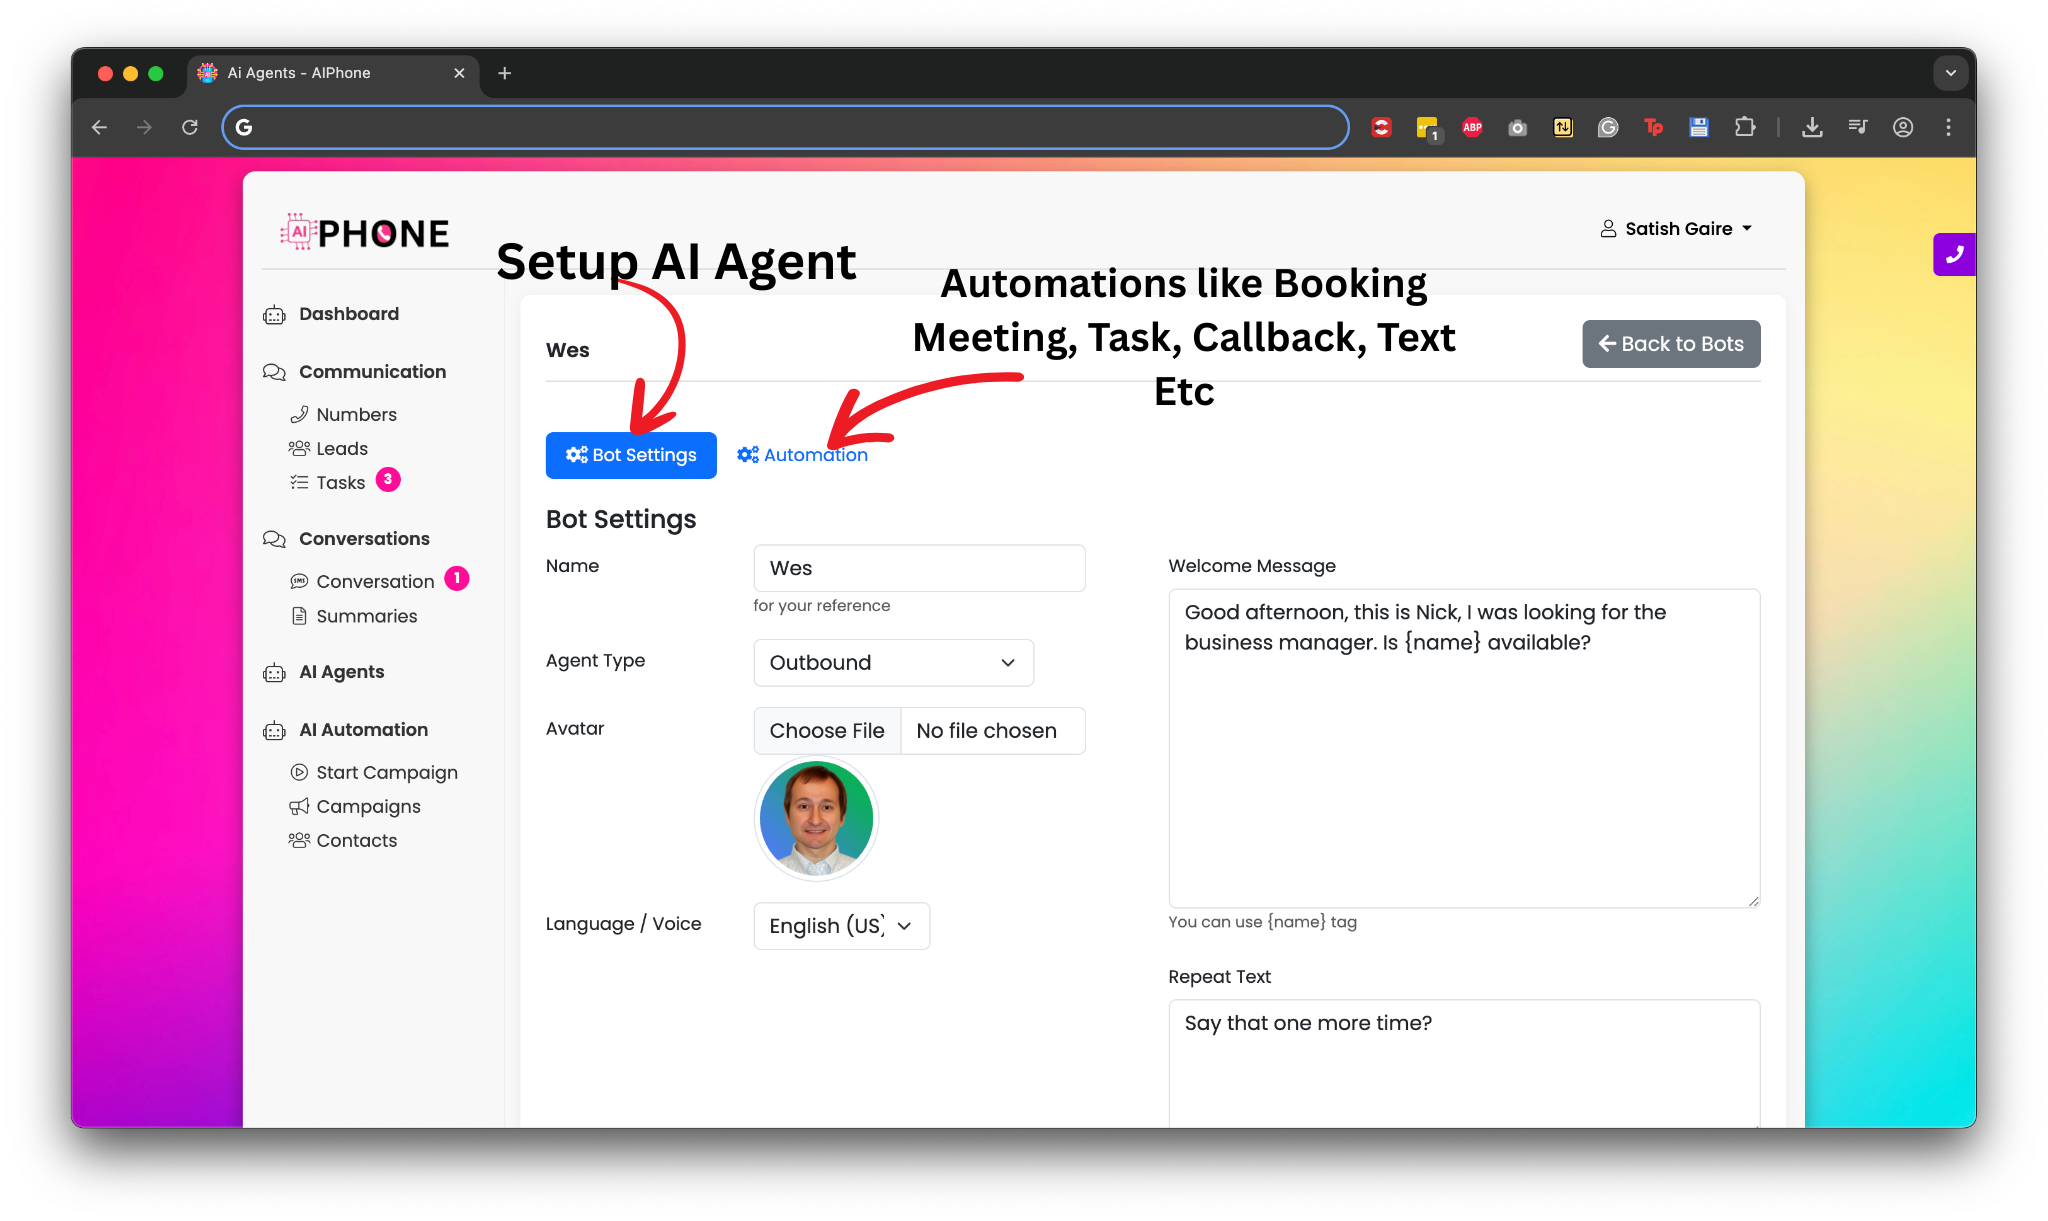Open the Satish Gaire user dropdown
The height and width of the screenshot is (1221, 2048).
1676,229
